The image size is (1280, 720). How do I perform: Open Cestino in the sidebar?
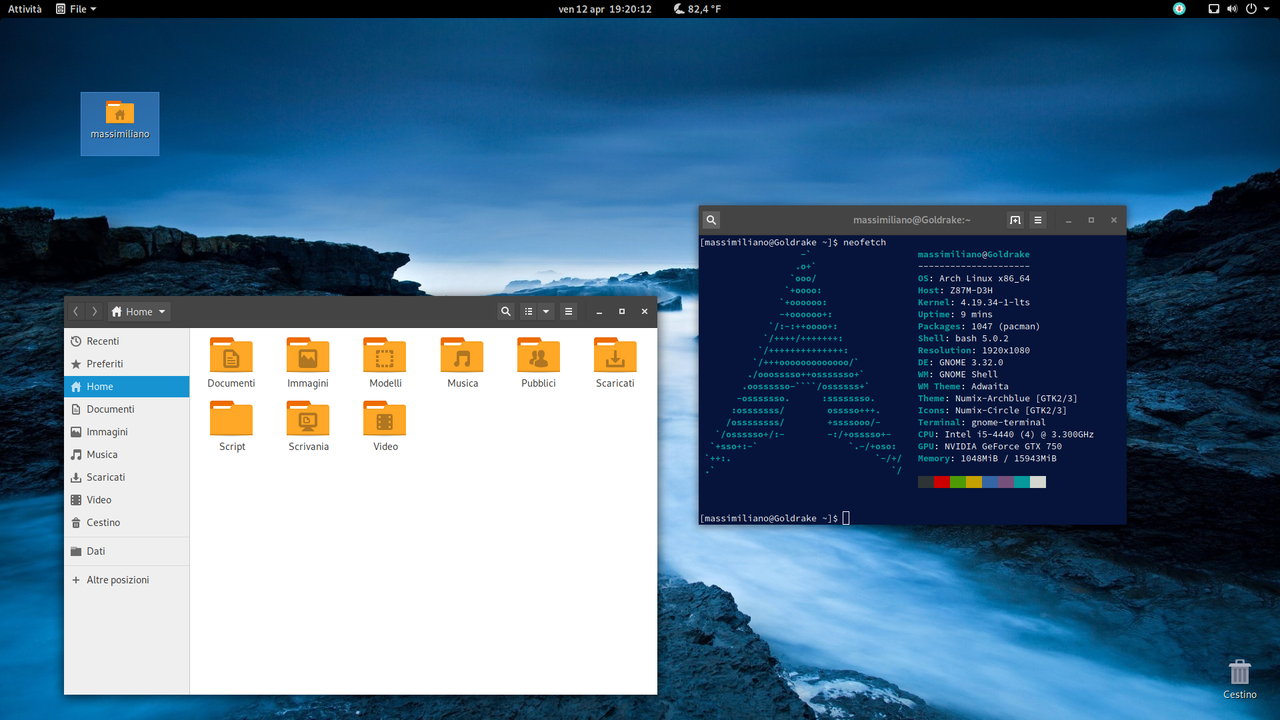pyautogui.click(x=127, y=522)
